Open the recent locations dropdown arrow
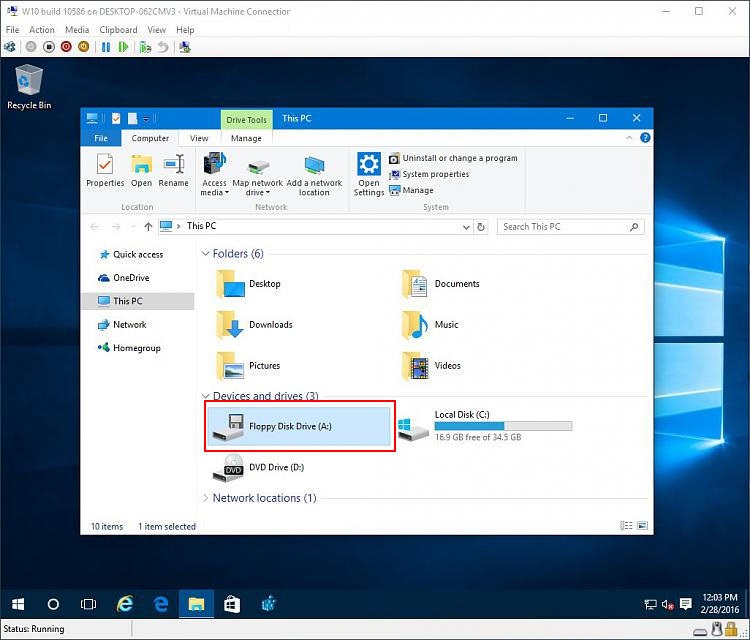 [x=133, y=227]
